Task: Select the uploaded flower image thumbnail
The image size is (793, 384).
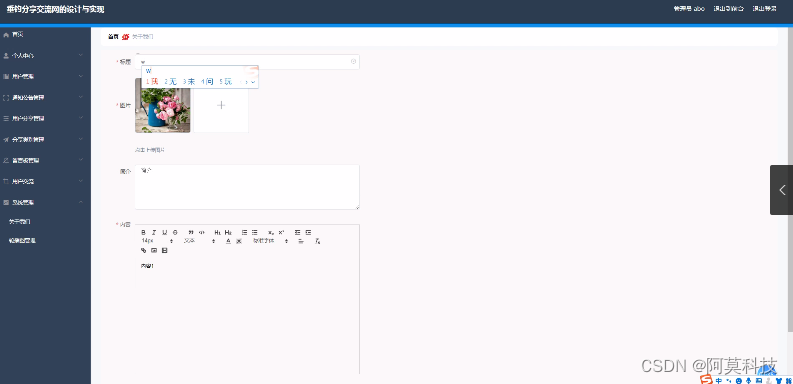Action: 162,105
